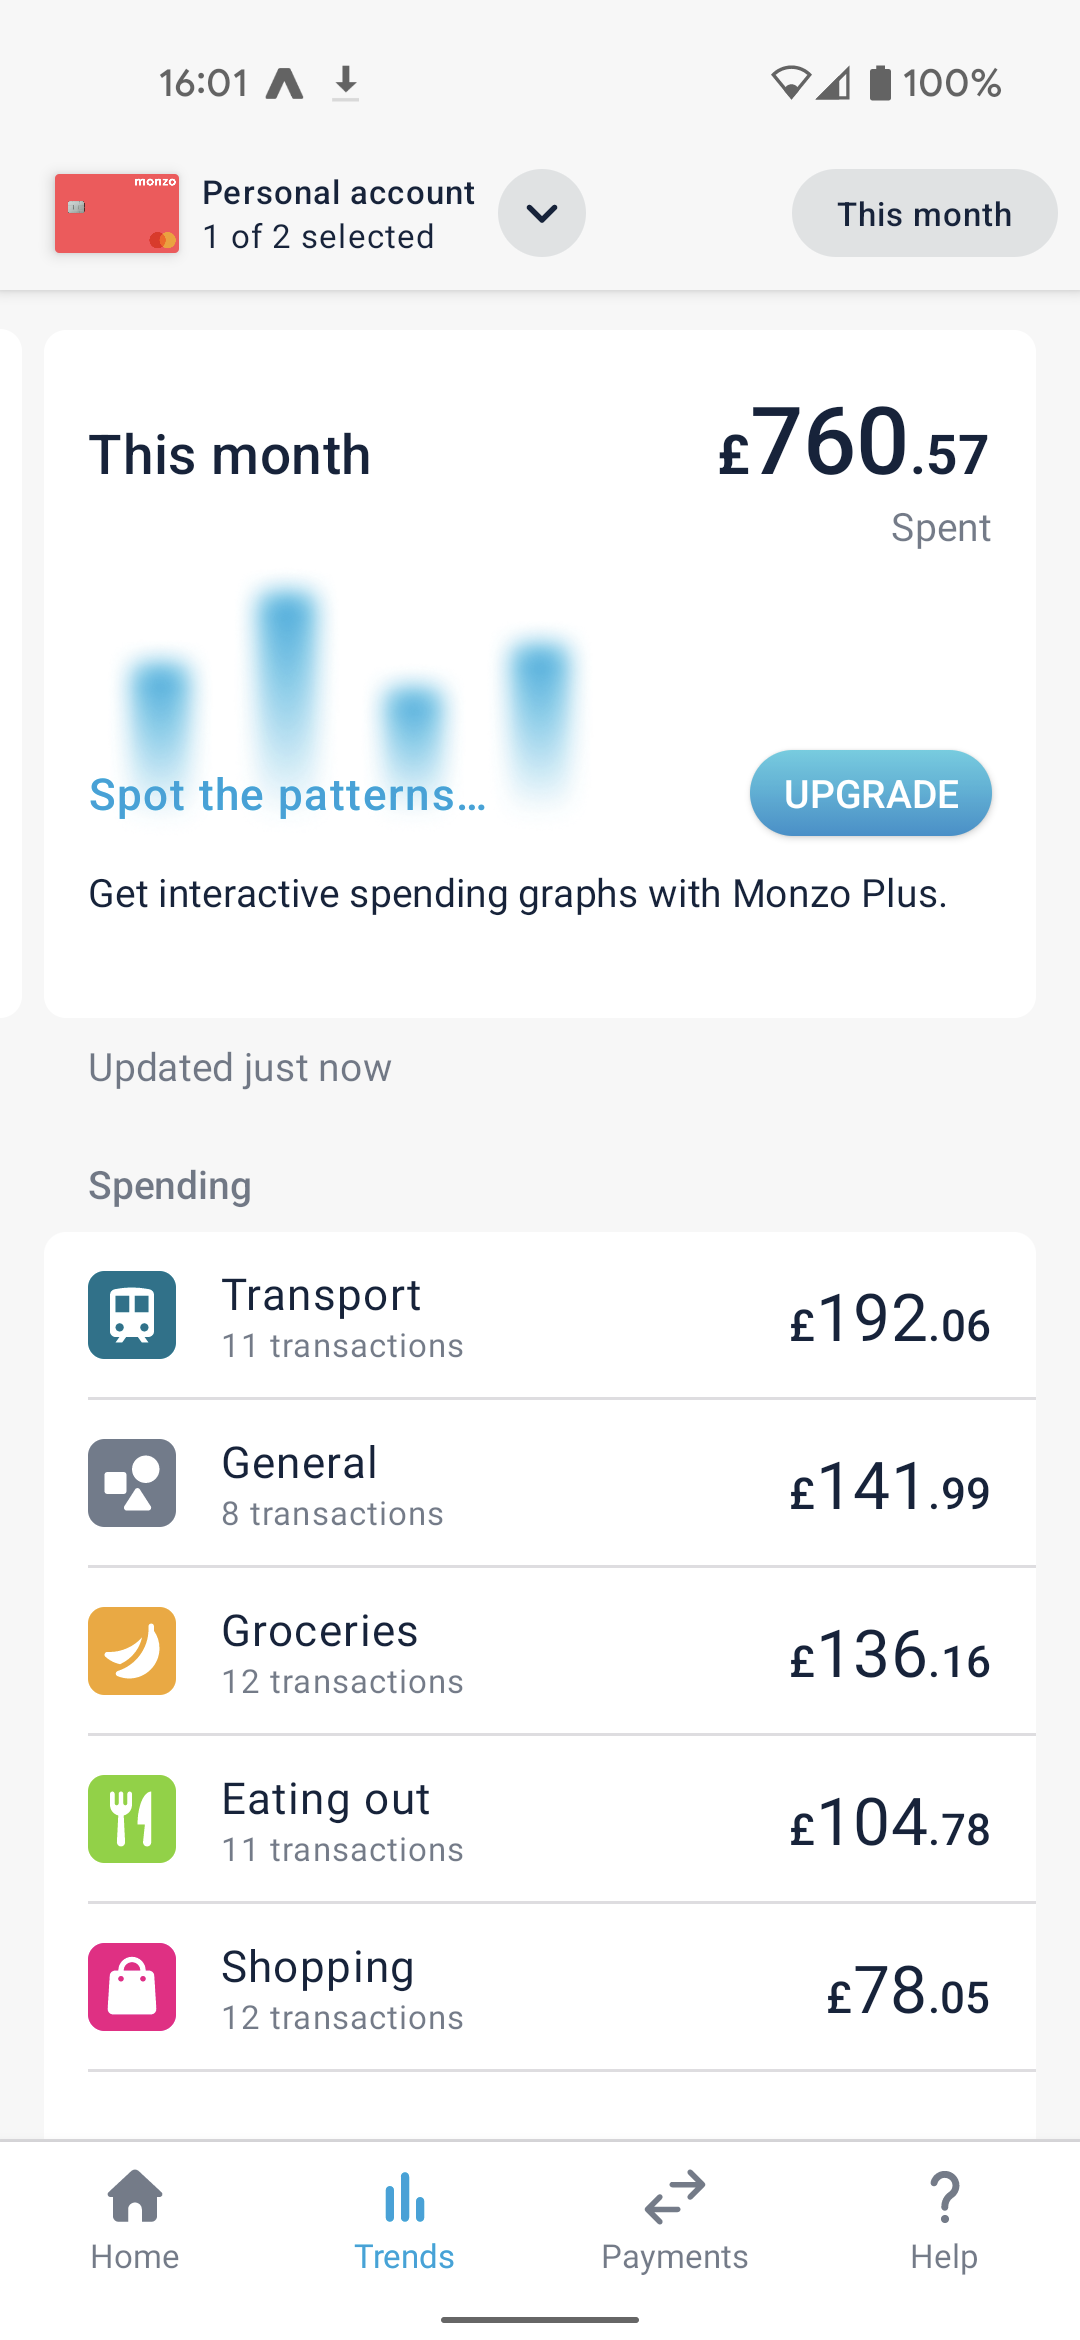Tap the General category shapes icon

(x=132, y=1483)
